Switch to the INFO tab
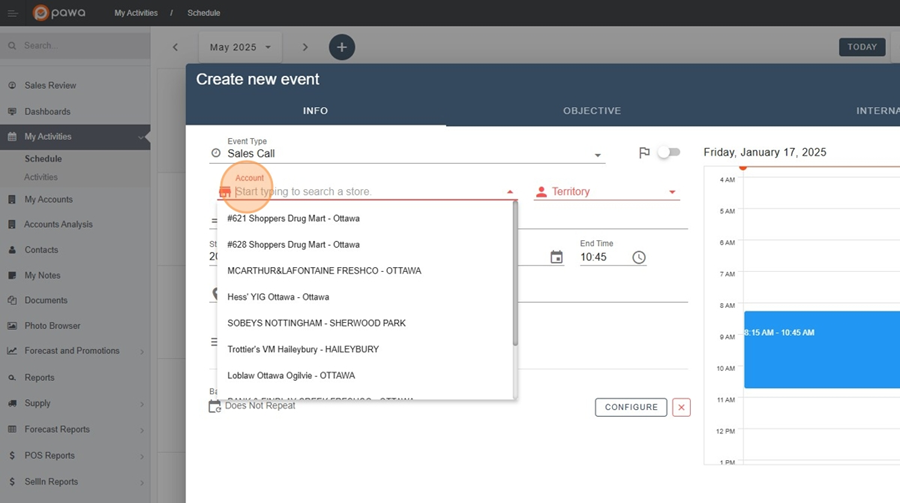The height and width of the screenshot is (503, 900). tap(316, 111)
